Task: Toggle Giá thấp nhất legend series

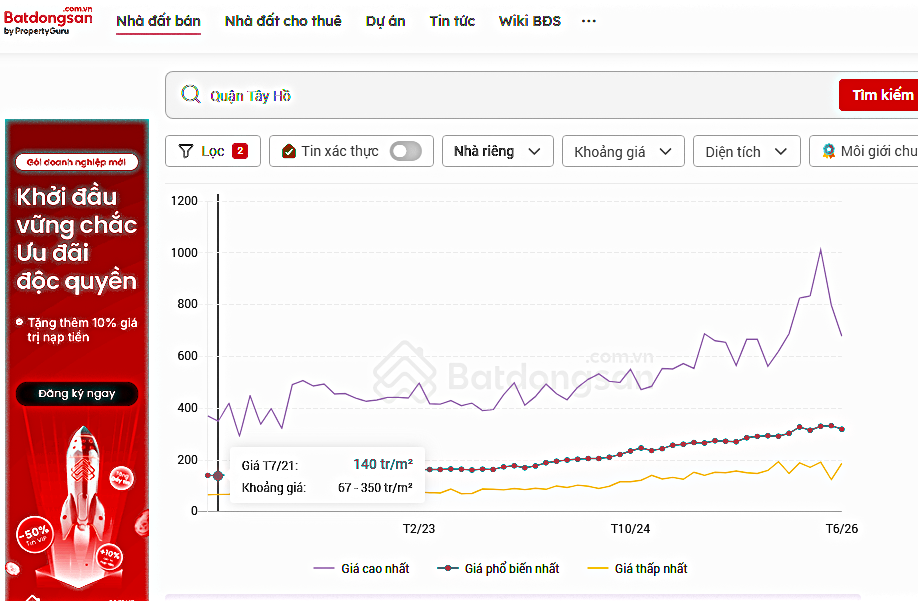Action: [x=637, y=568]
